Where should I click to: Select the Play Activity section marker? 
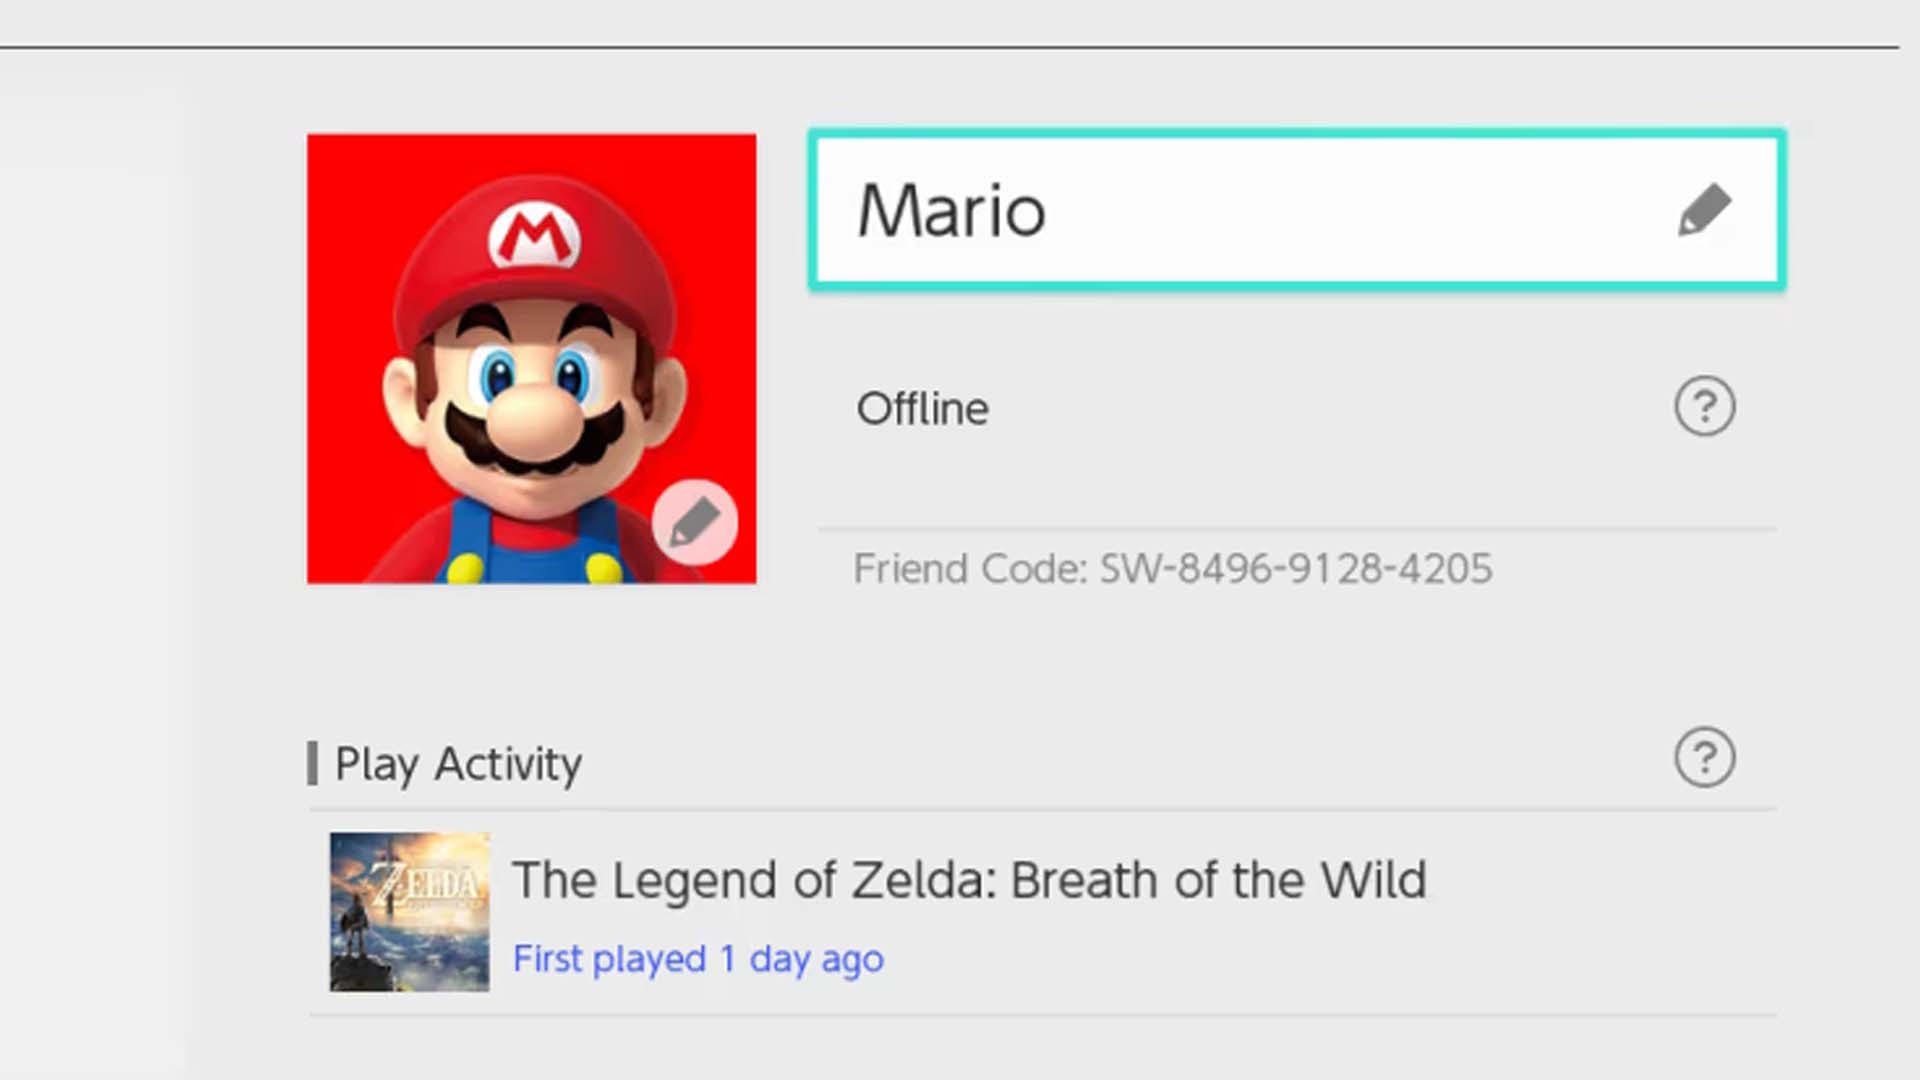pos(317,763)
